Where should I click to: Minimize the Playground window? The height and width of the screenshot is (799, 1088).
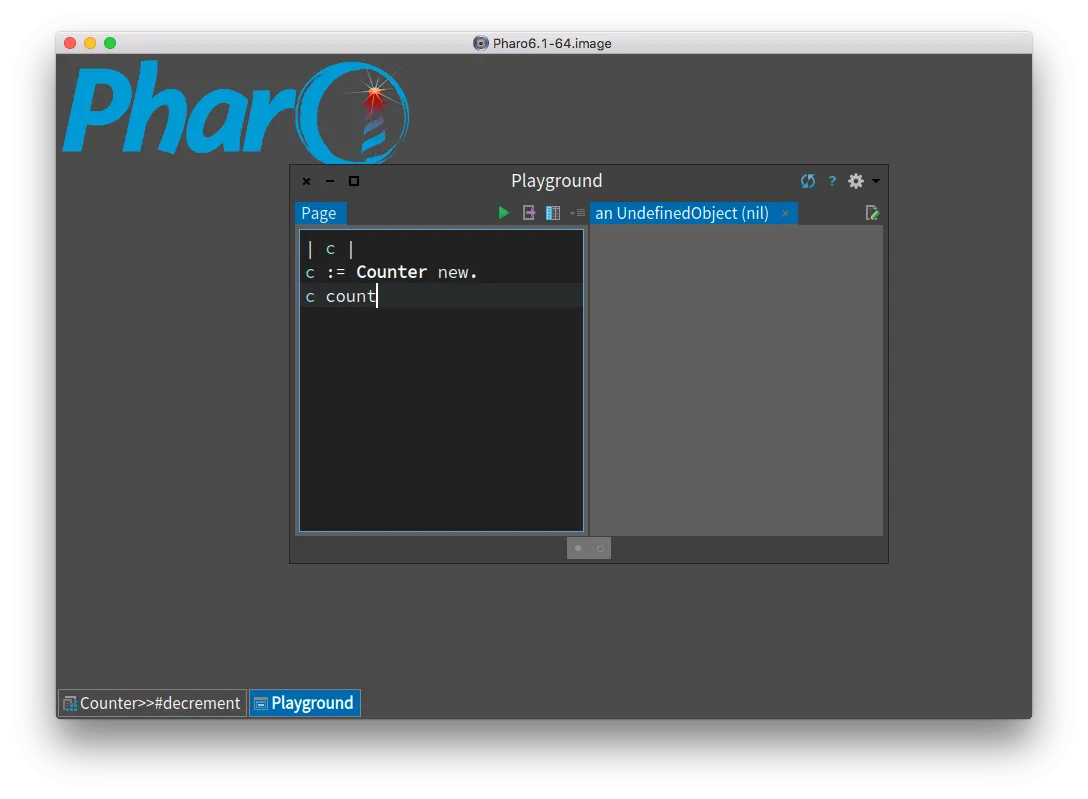point(330,181)
